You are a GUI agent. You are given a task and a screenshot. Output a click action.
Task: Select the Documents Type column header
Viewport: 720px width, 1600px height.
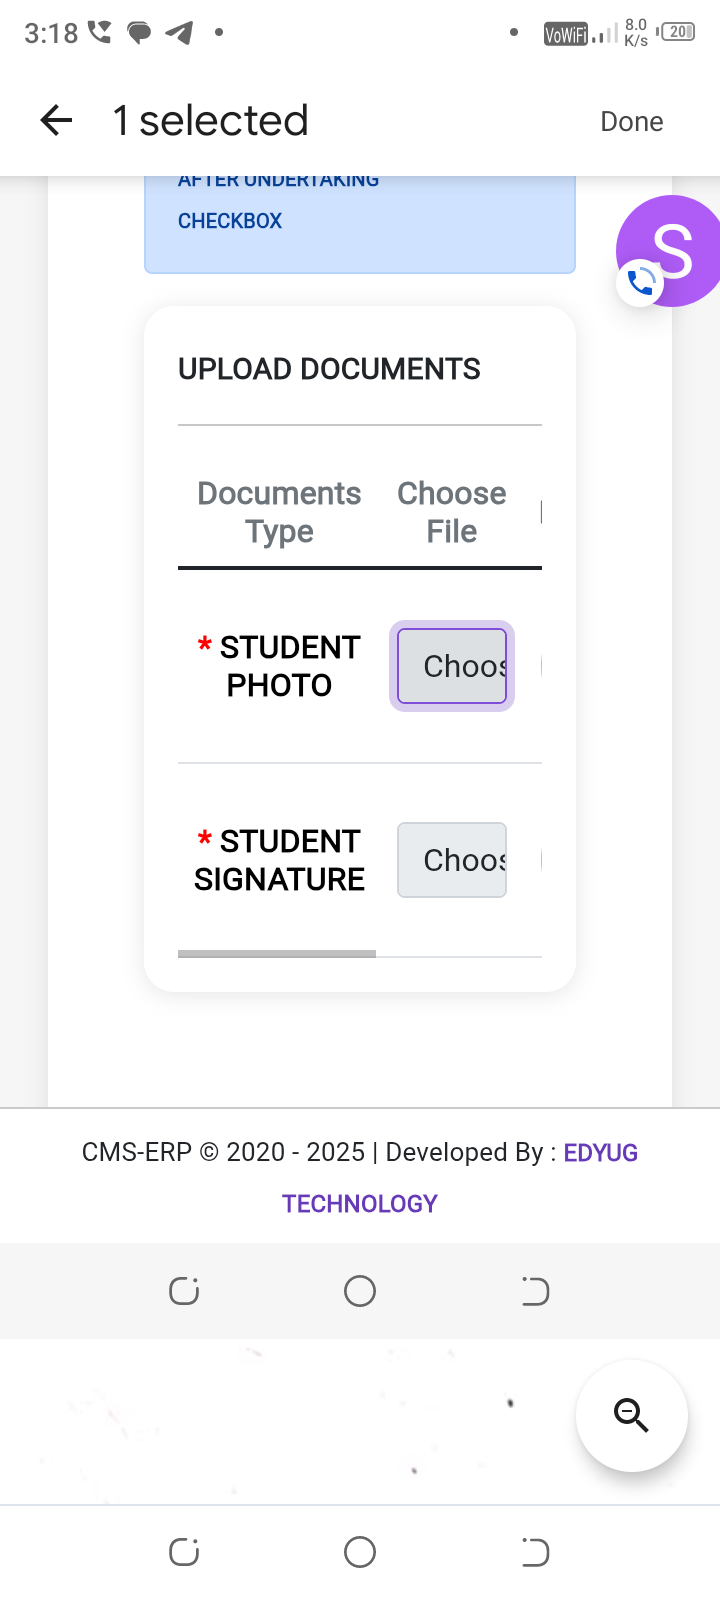pyautogui.click(x=279, y=512)
